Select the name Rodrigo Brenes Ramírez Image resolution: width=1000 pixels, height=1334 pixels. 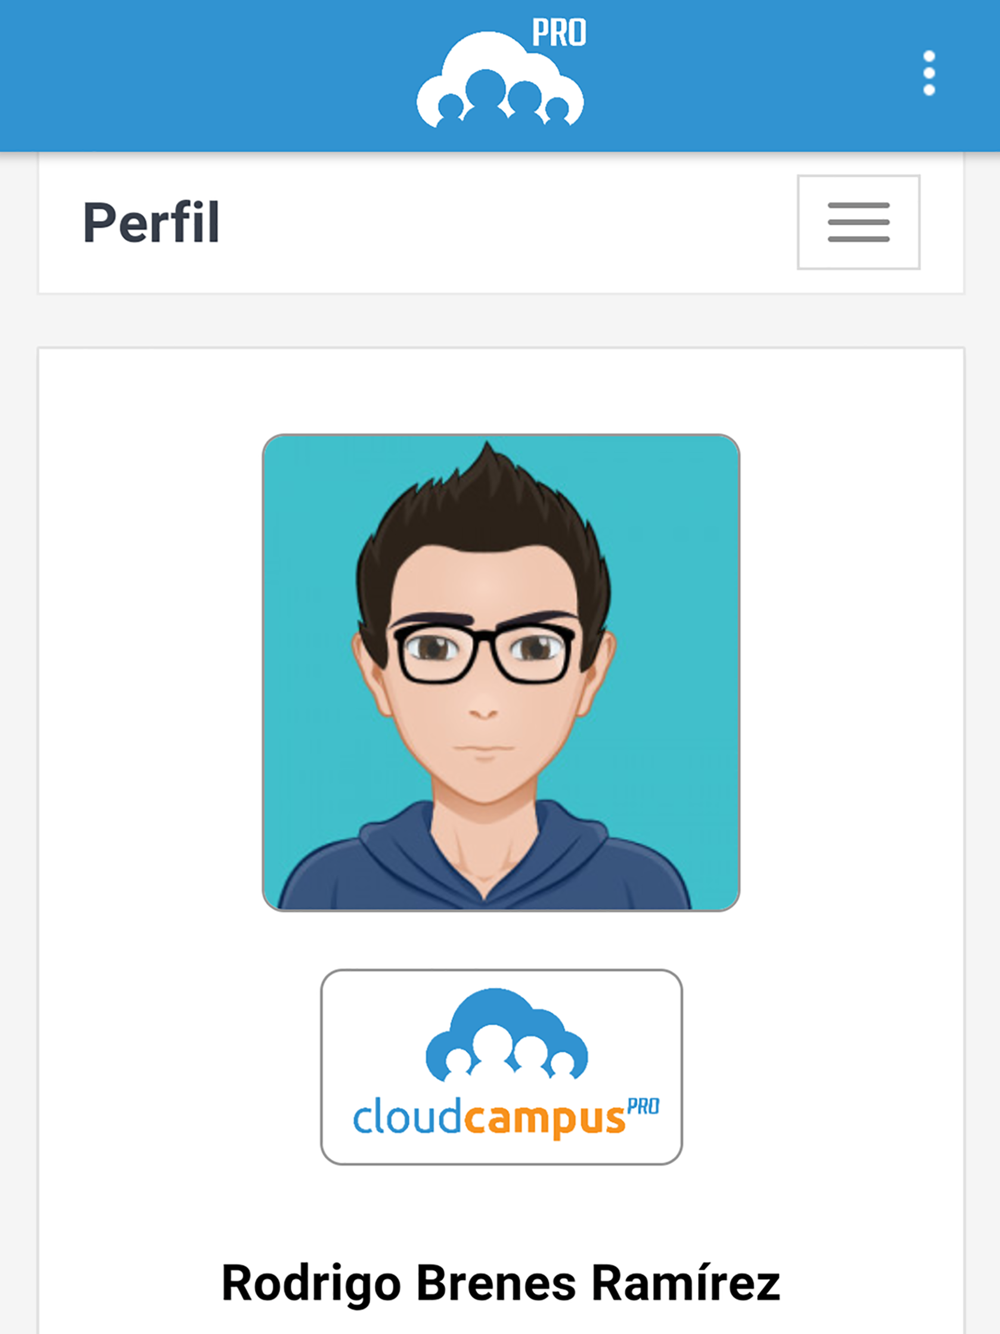500,1283
